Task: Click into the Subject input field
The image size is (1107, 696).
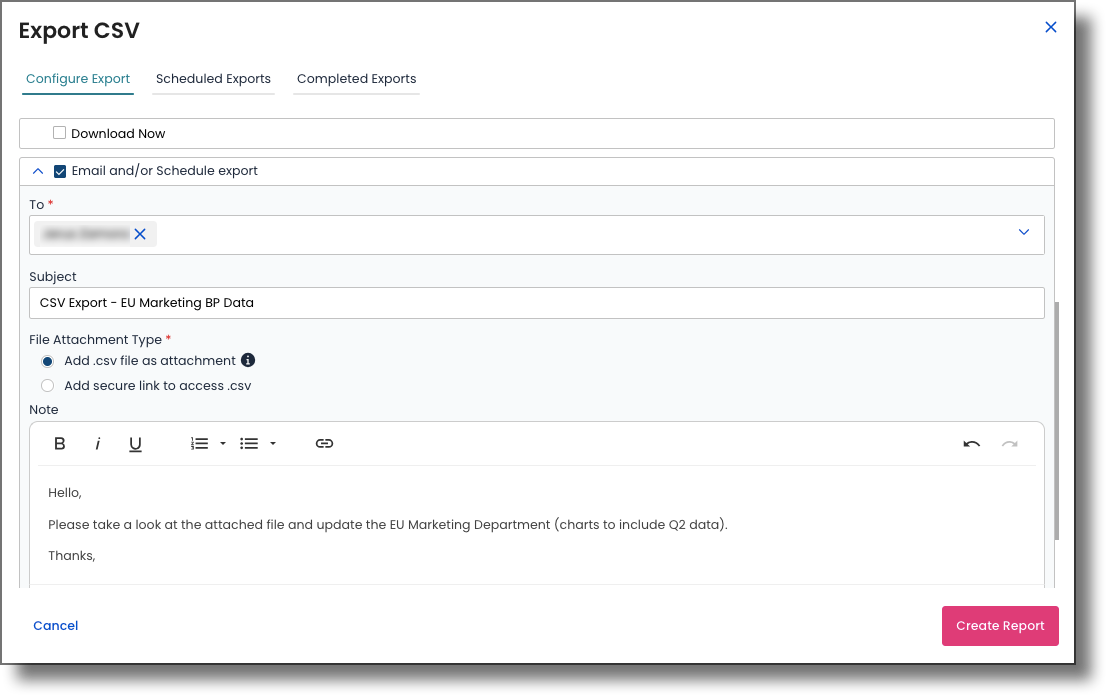Action: (400, 302)
